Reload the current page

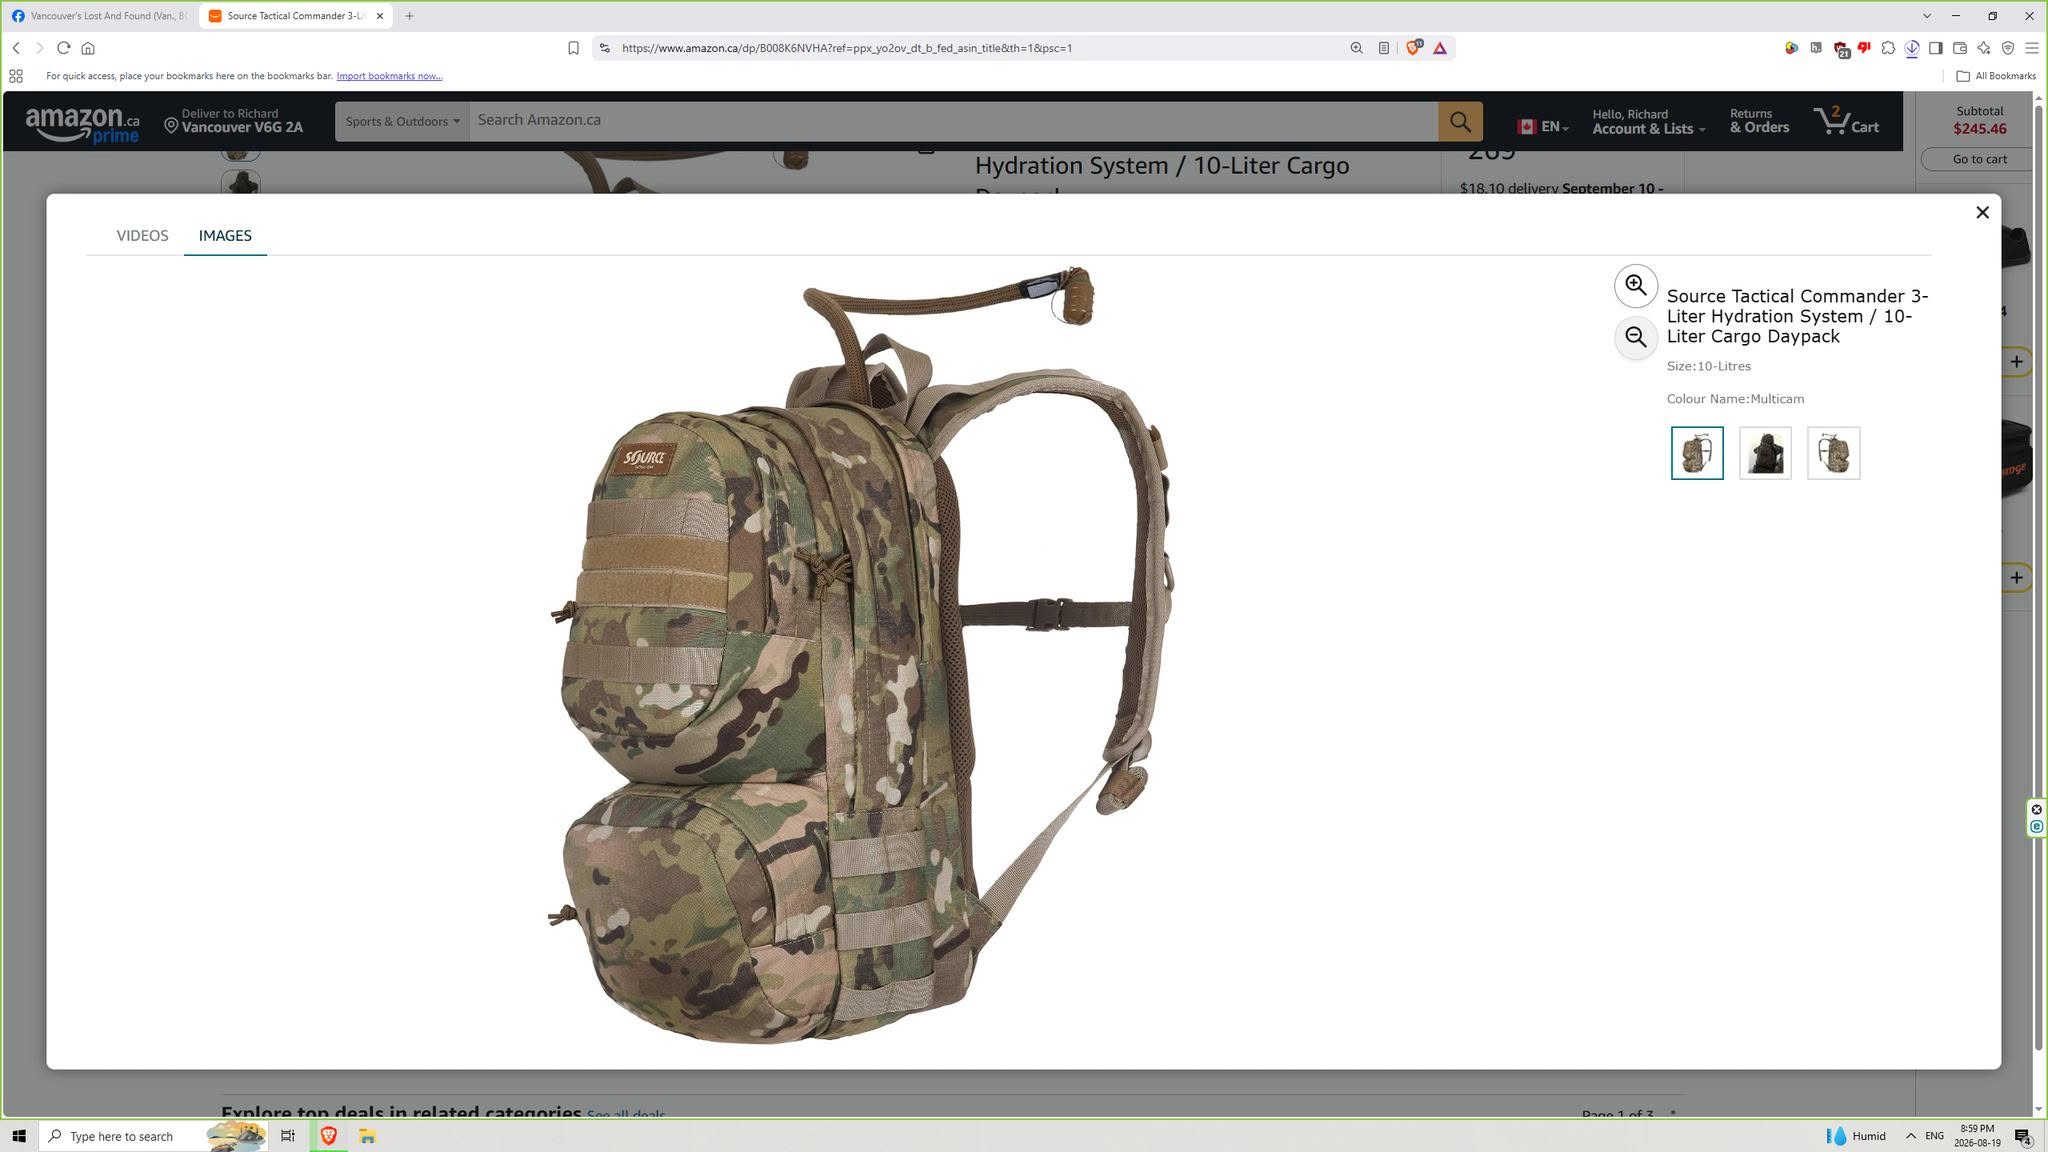(x=63, y=48)
